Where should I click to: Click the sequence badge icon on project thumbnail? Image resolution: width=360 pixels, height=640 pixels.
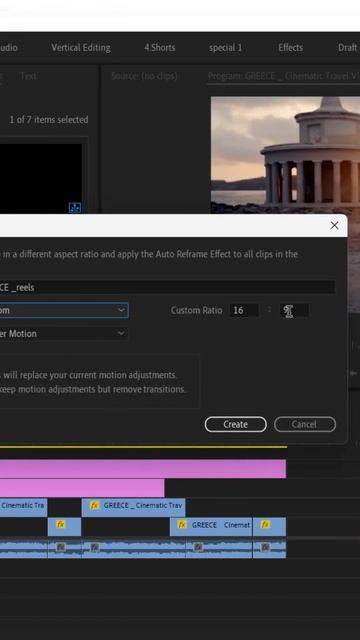tap(75, 207)
